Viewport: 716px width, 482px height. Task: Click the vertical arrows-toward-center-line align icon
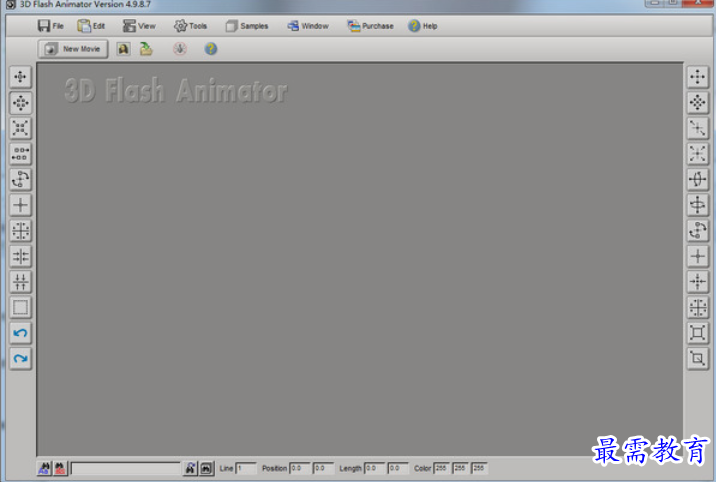(21, 282)
